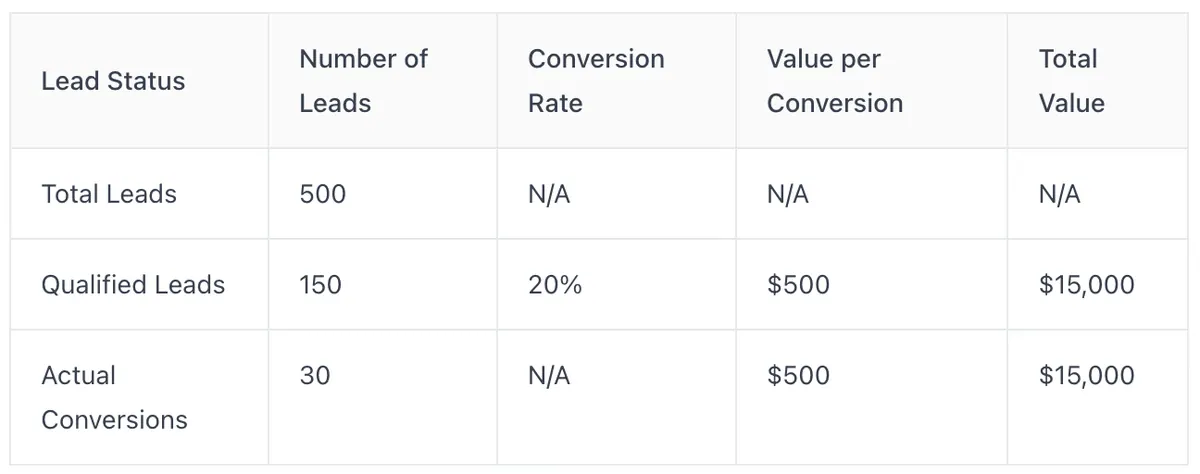Select the Number of Leads header

[363, 81]
